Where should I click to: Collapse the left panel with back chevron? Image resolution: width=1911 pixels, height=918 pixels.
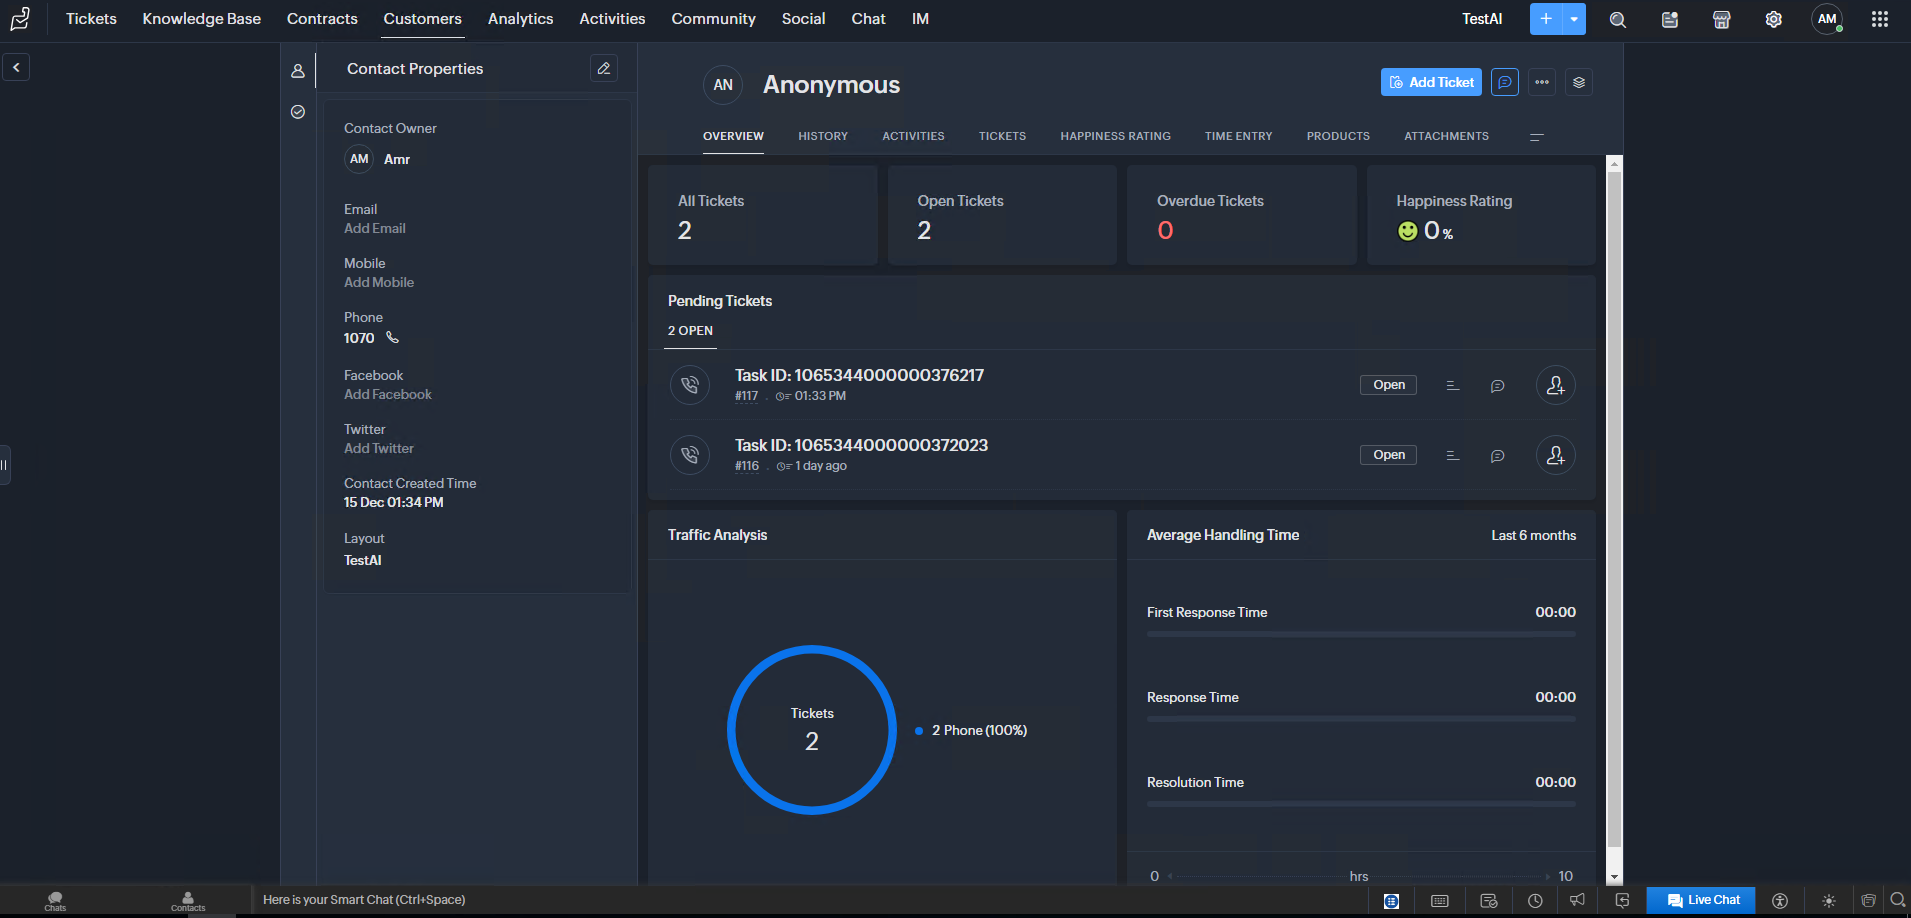pos(16,67)
